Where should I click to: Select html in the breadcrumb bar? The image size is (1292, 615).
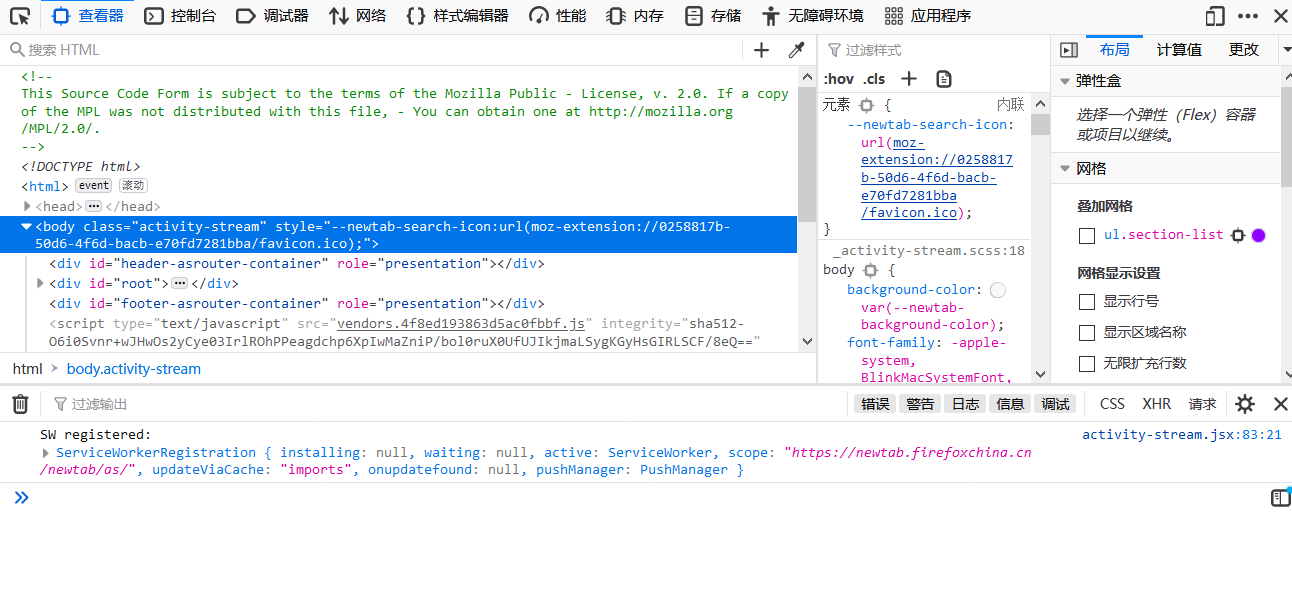[28, 369]
